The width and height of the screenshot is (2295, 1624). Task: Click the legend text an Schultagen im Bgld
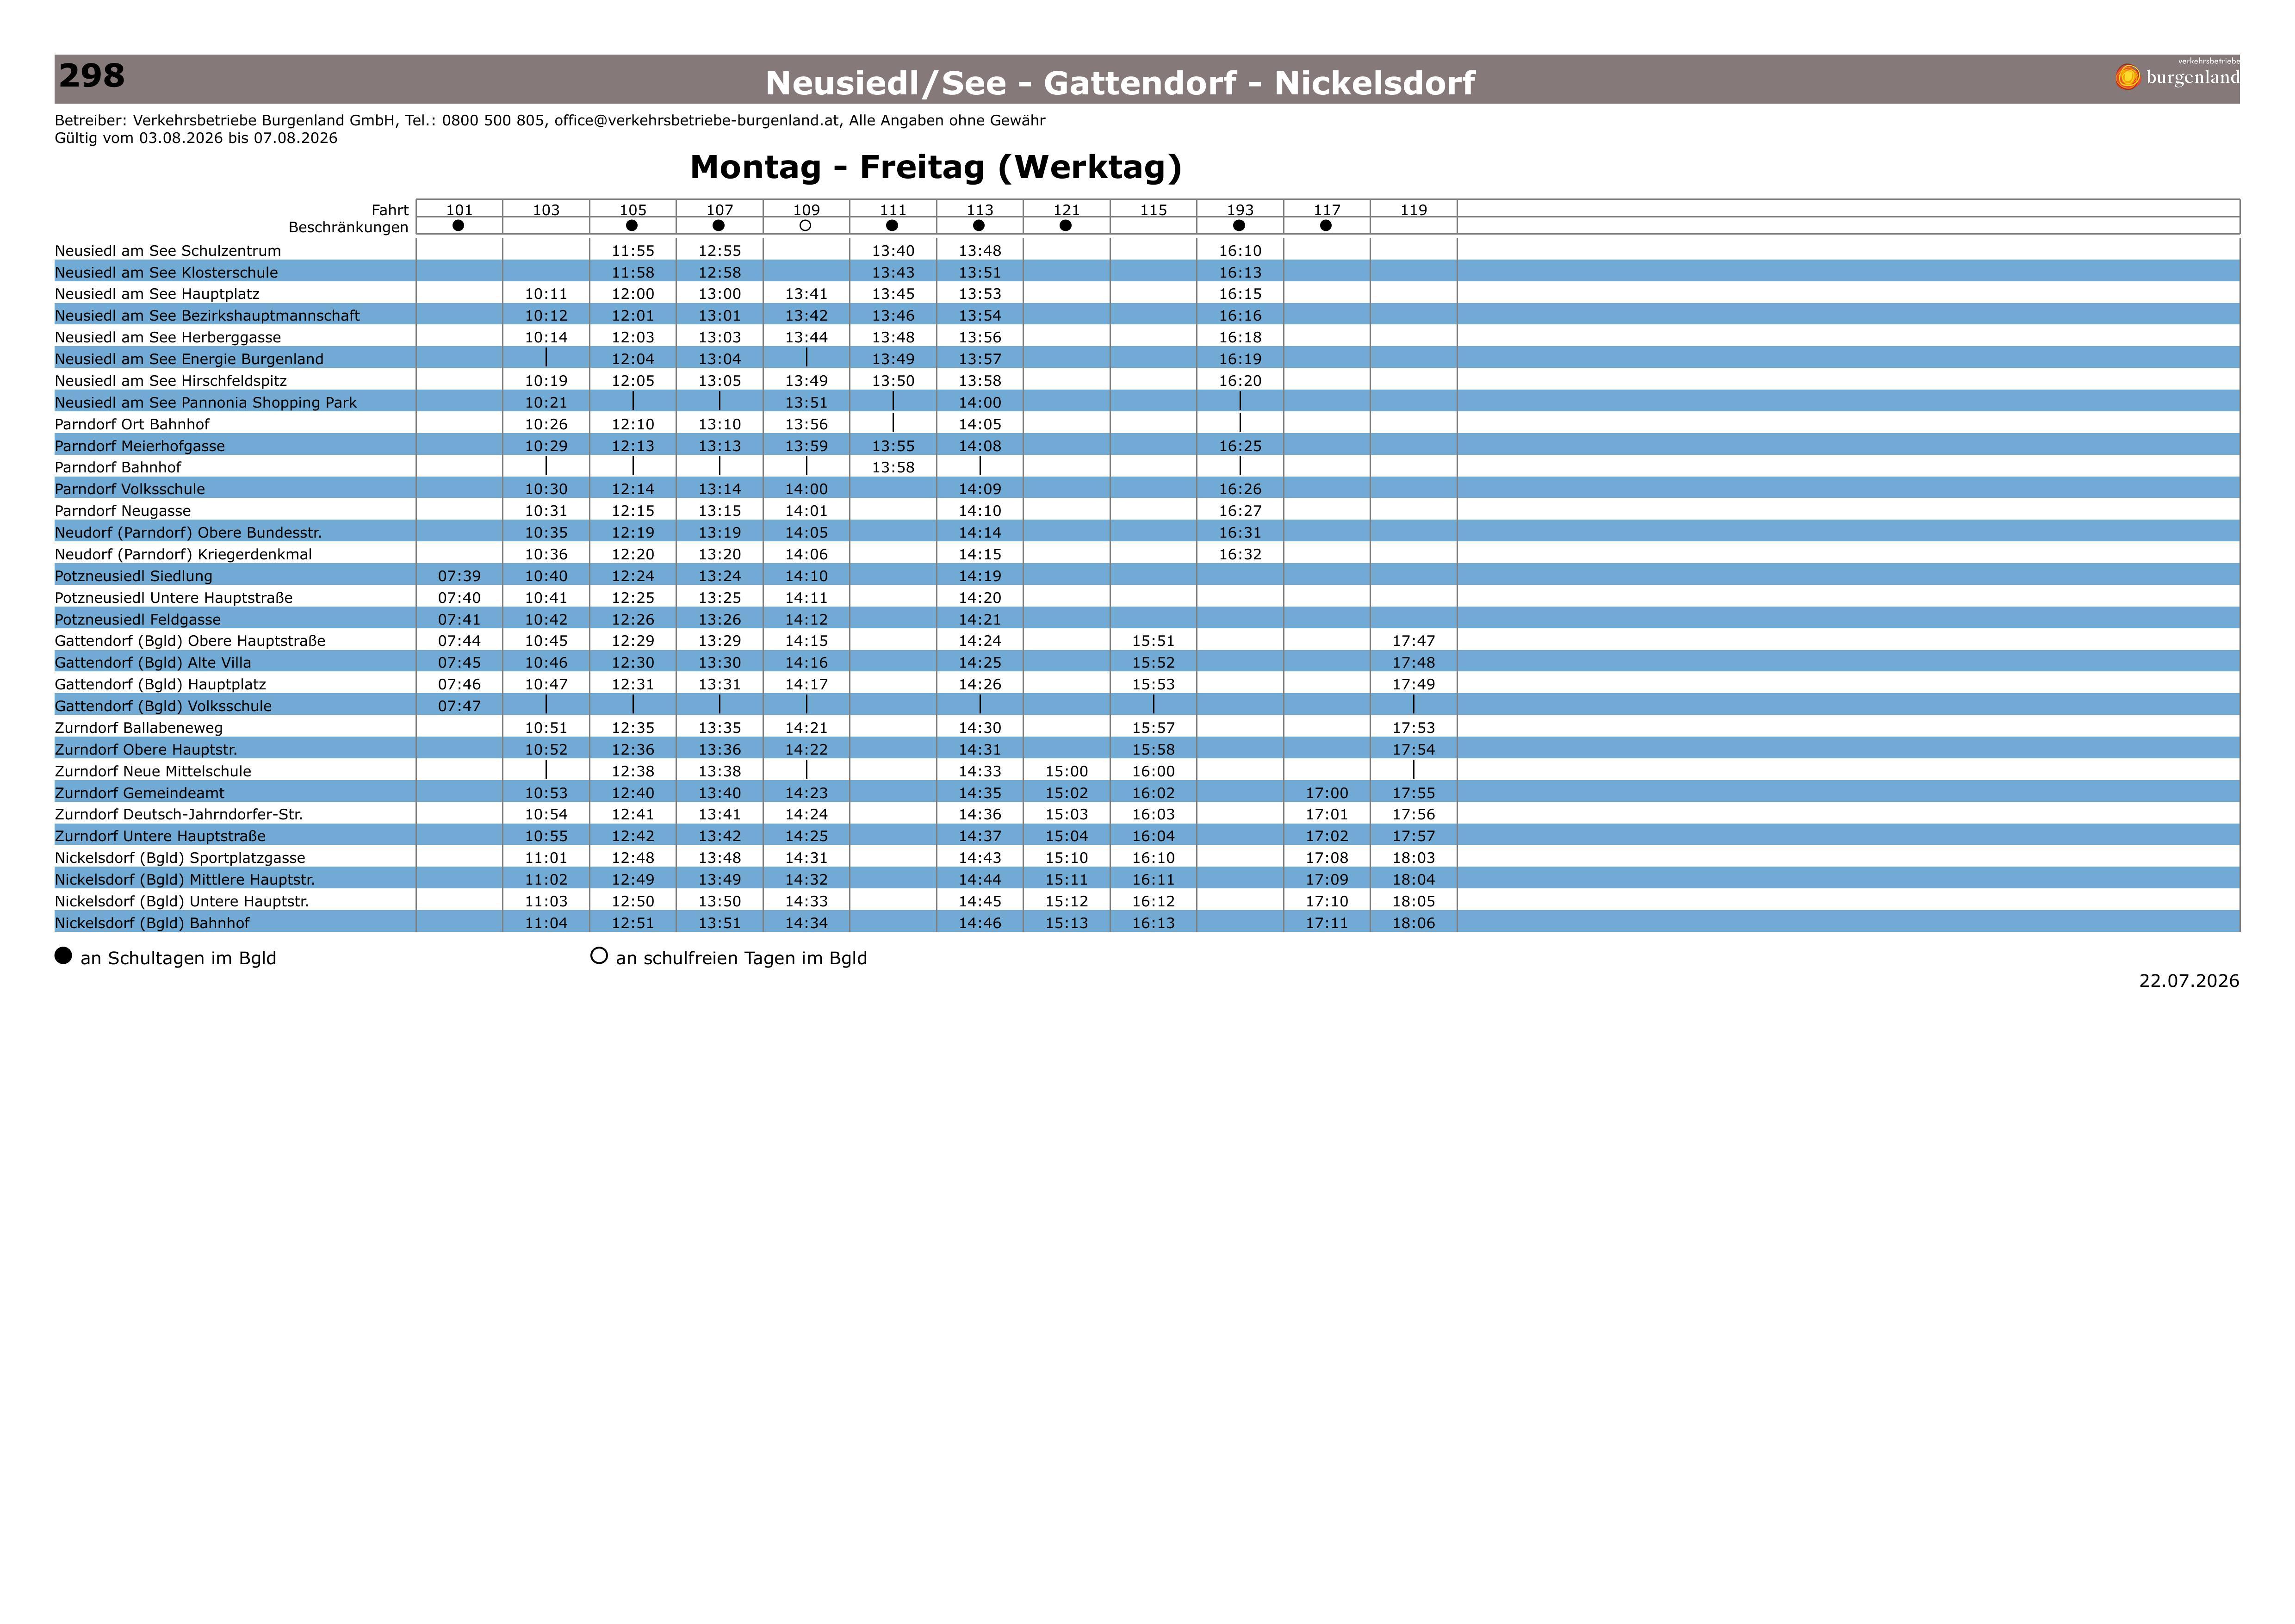coord(178,958)
